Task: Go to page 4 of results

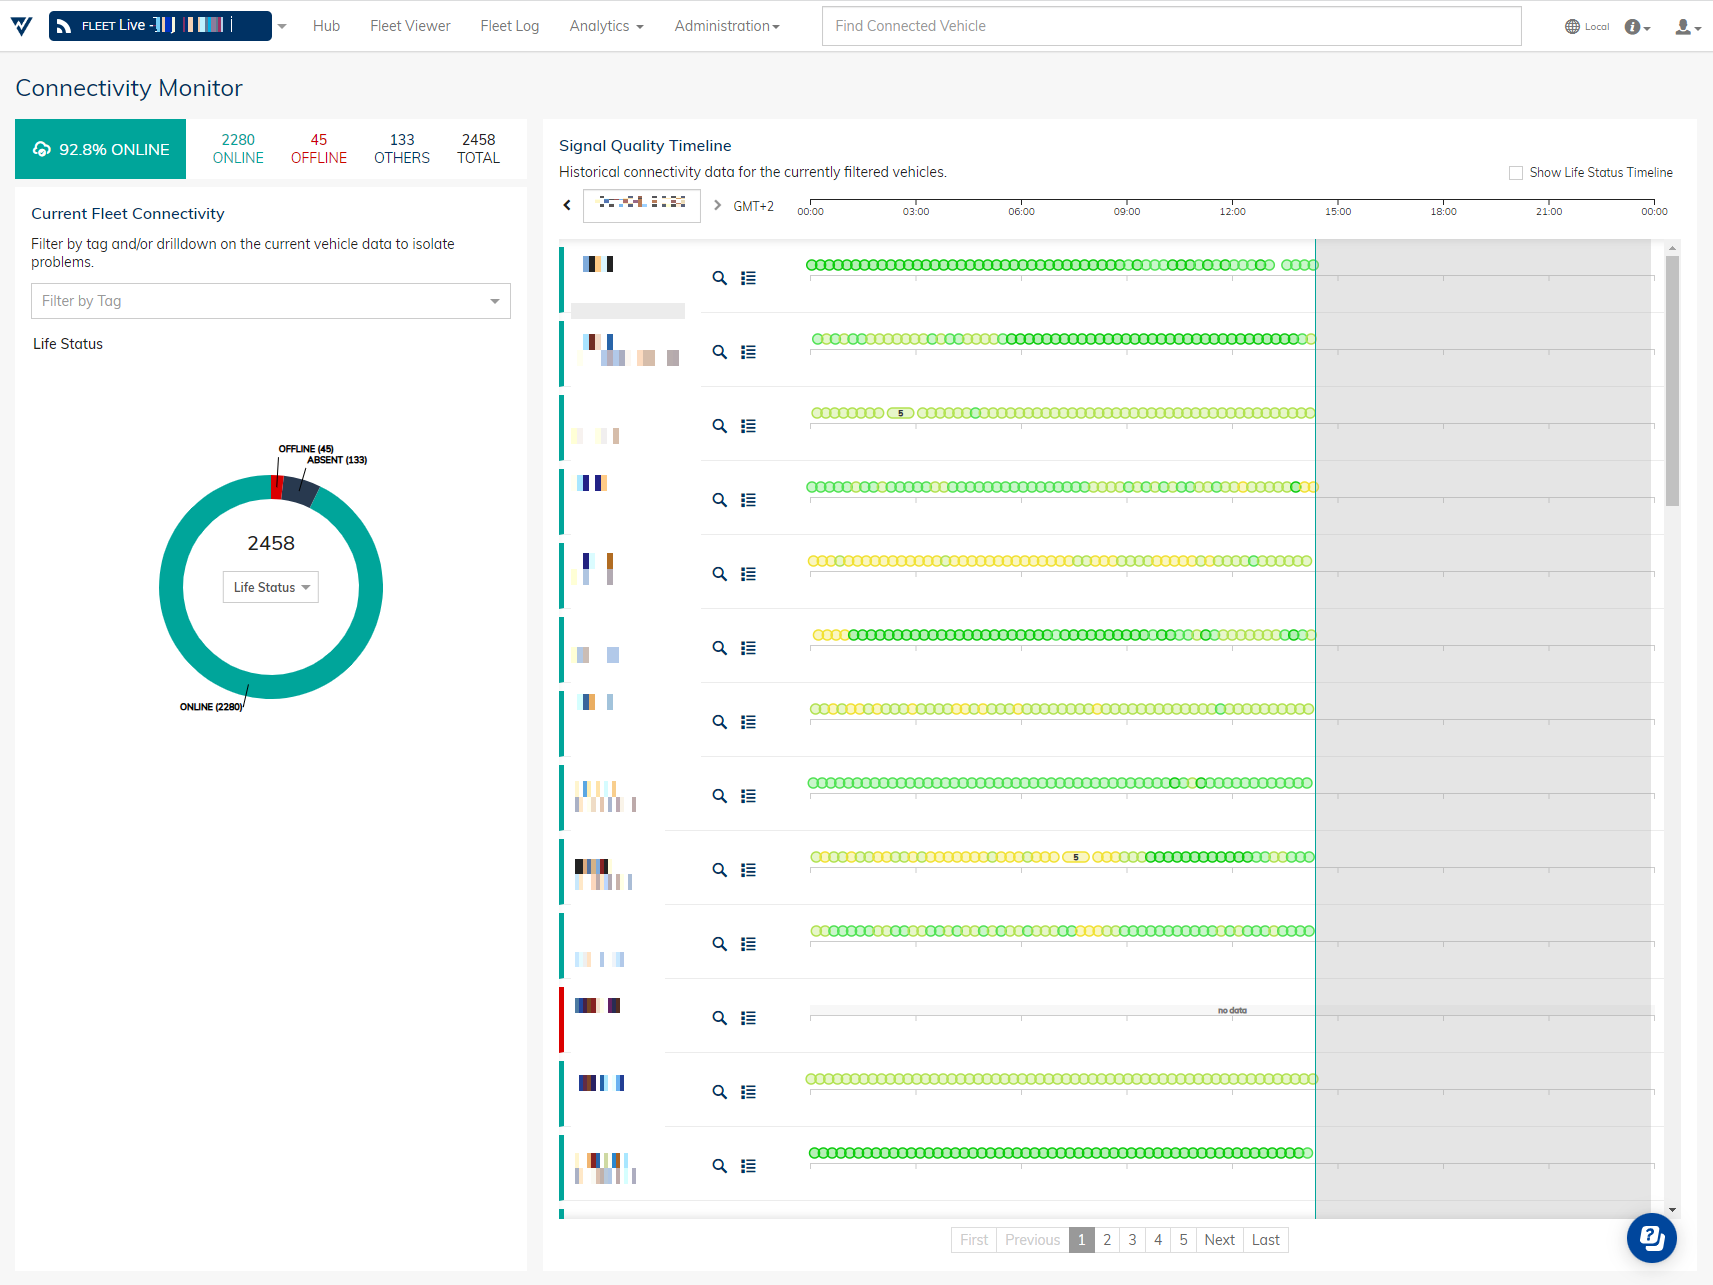Action: (1158, 1240)
